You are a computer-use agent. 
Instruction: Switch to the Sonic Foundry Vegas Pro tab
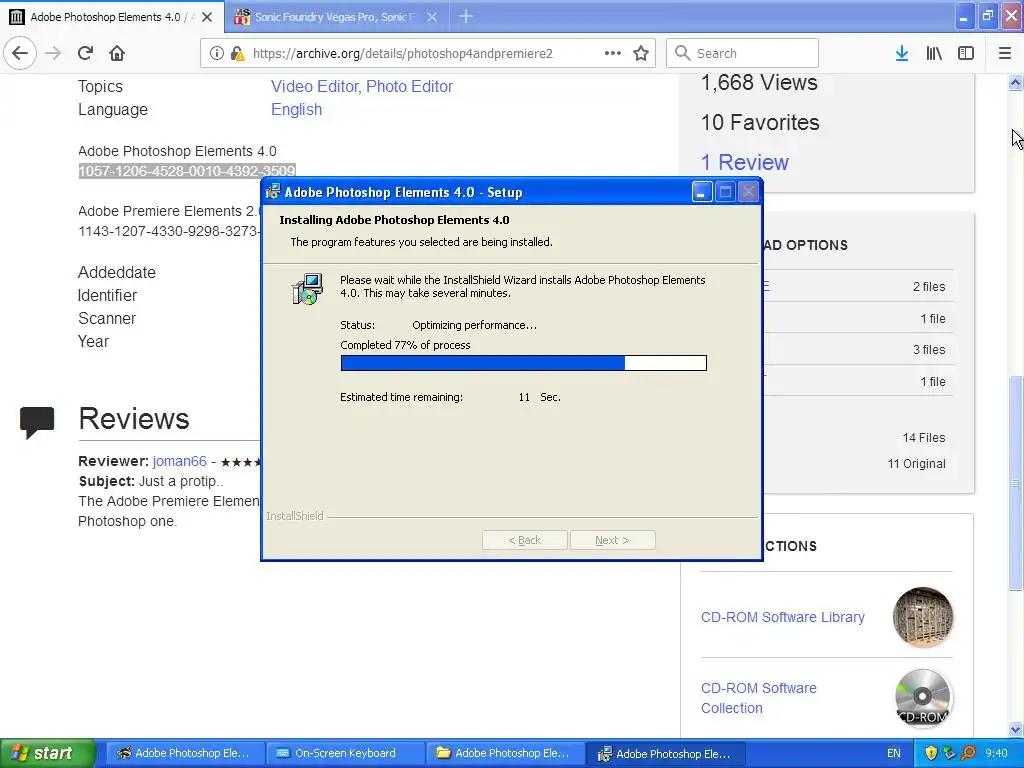pyautogui.click(x=334, y=17)
